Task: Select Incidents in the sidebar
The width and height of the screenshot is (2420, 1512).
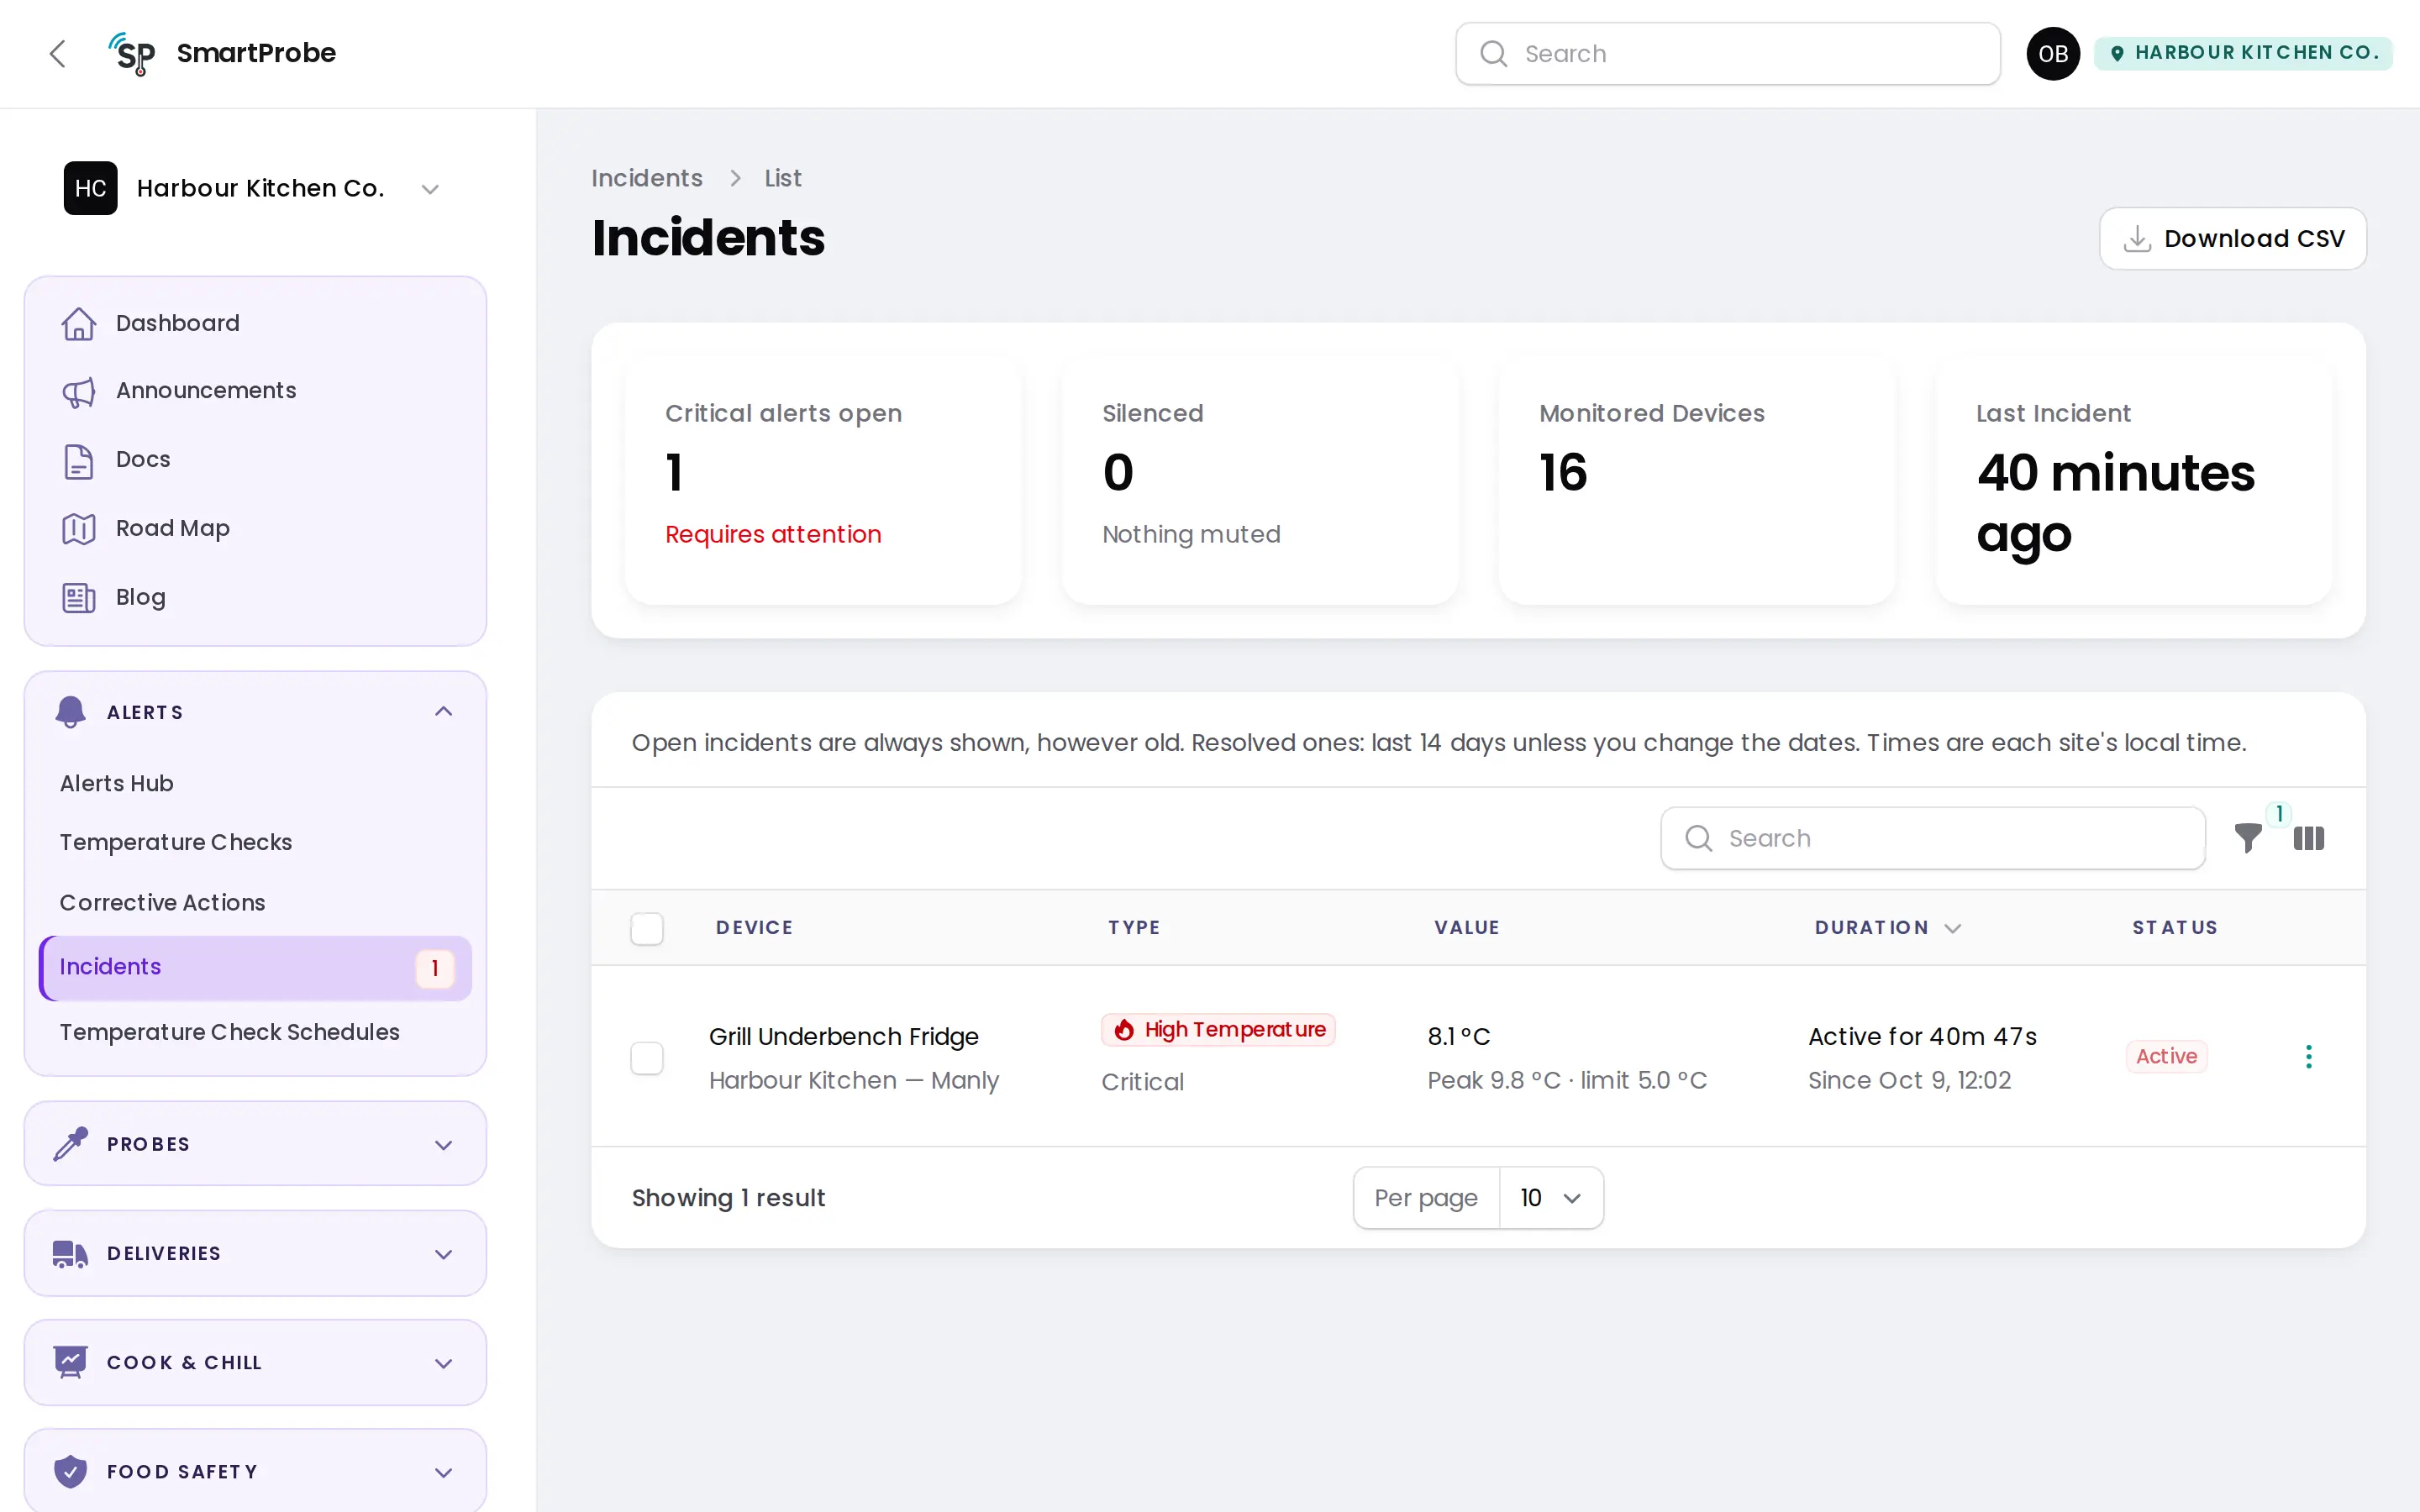Action: coord(255,967)
